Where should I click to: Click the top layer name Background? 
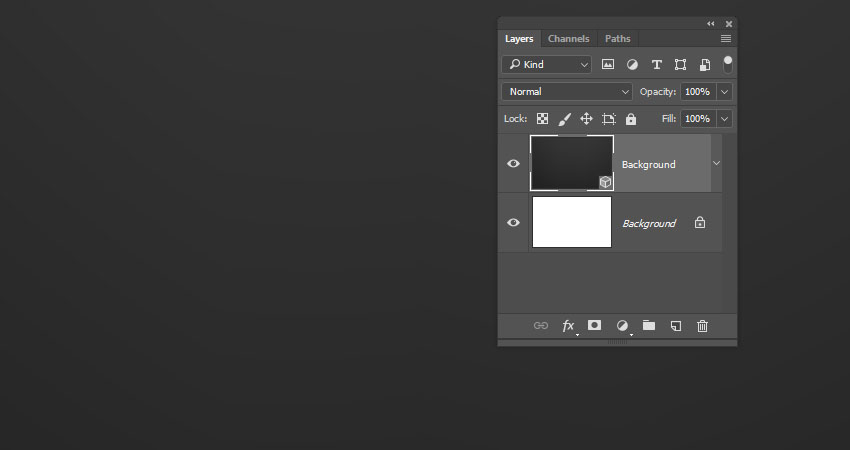coord(648,164)
